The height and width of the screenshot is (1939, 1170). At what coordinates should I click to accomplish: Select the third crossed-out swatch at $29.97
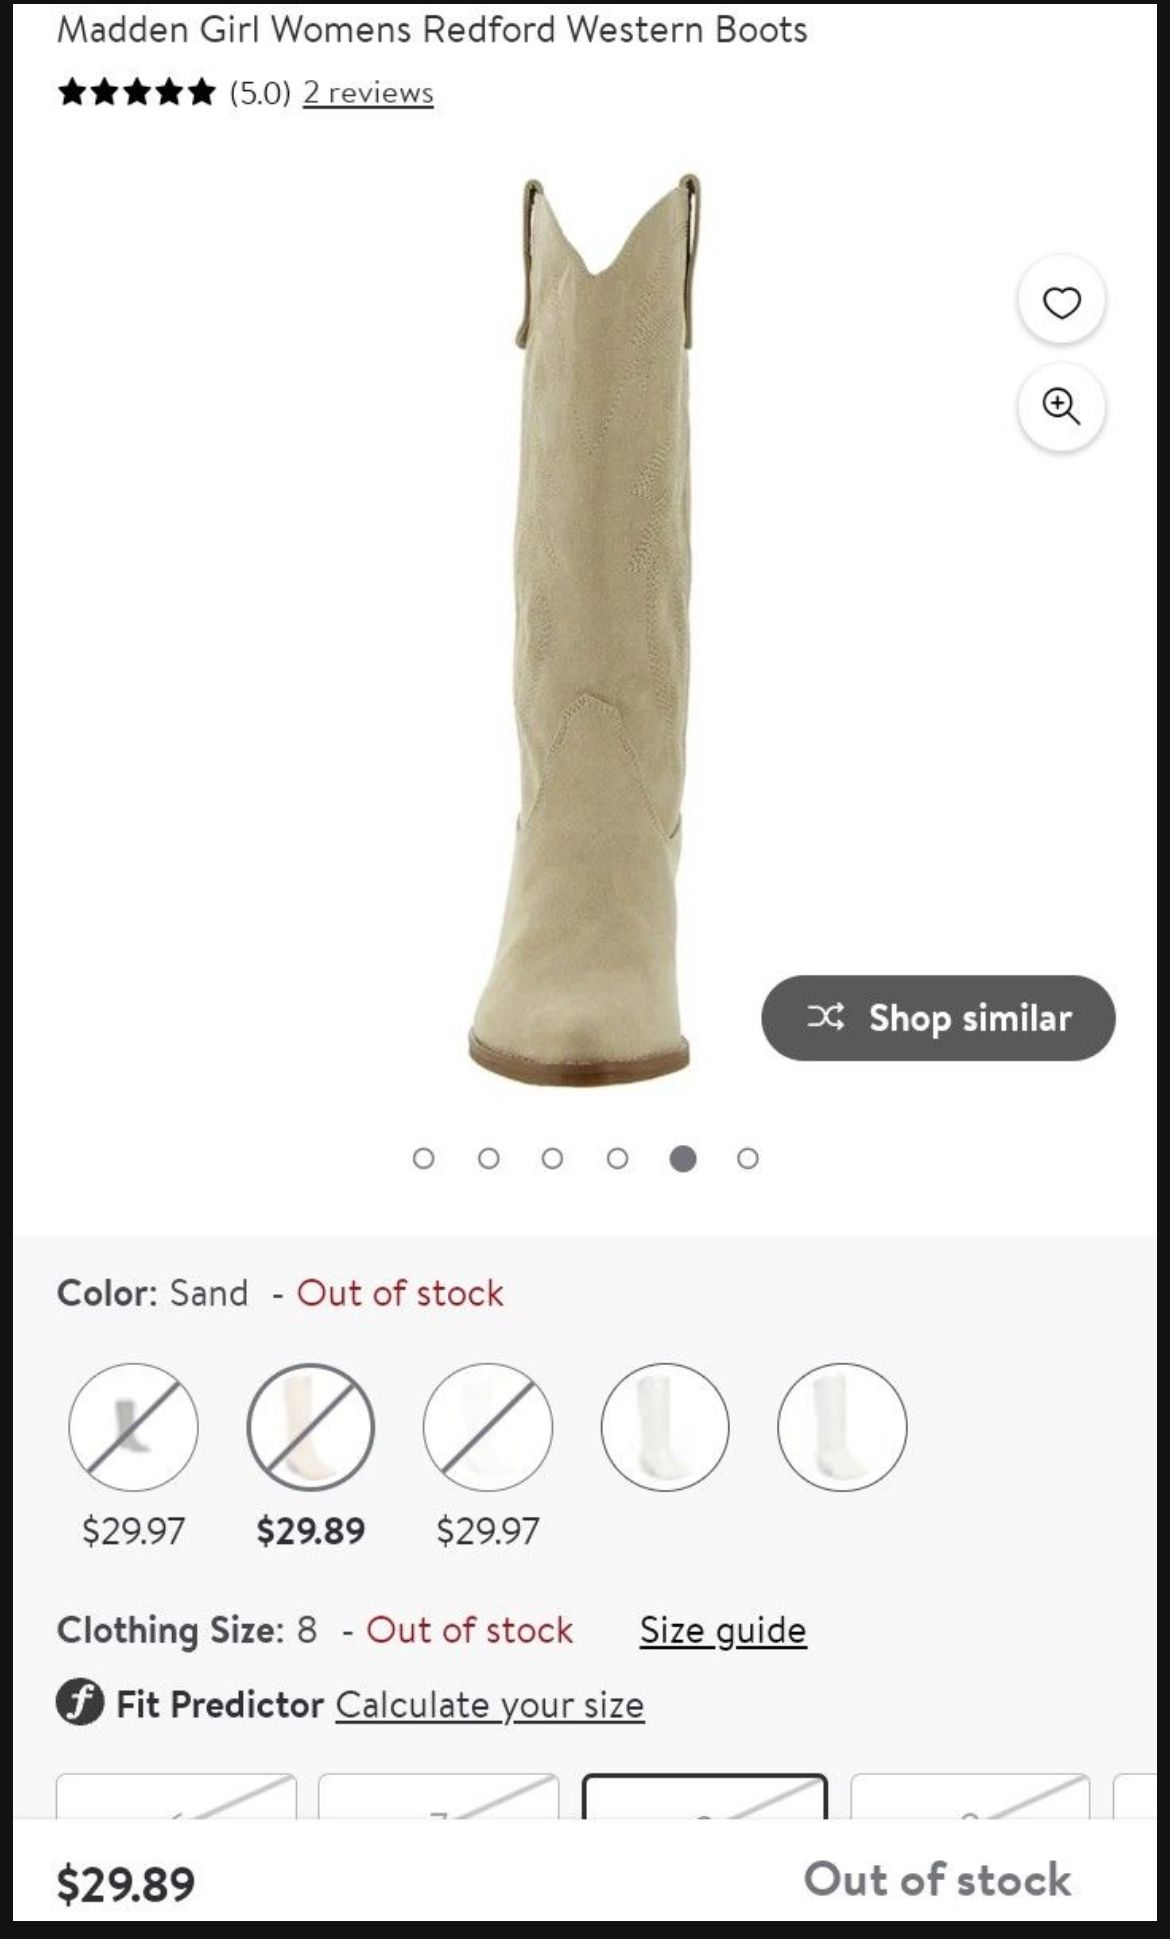pyautogui.click(x=488, y=1427)
